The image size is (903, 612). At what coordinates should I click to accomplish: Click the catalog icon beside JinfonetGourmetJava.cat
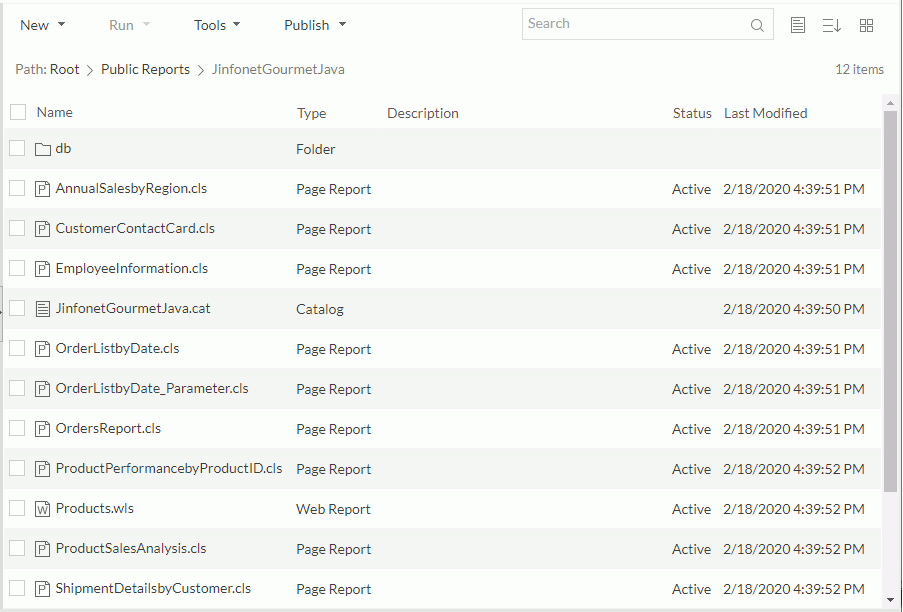click(42, 308)
